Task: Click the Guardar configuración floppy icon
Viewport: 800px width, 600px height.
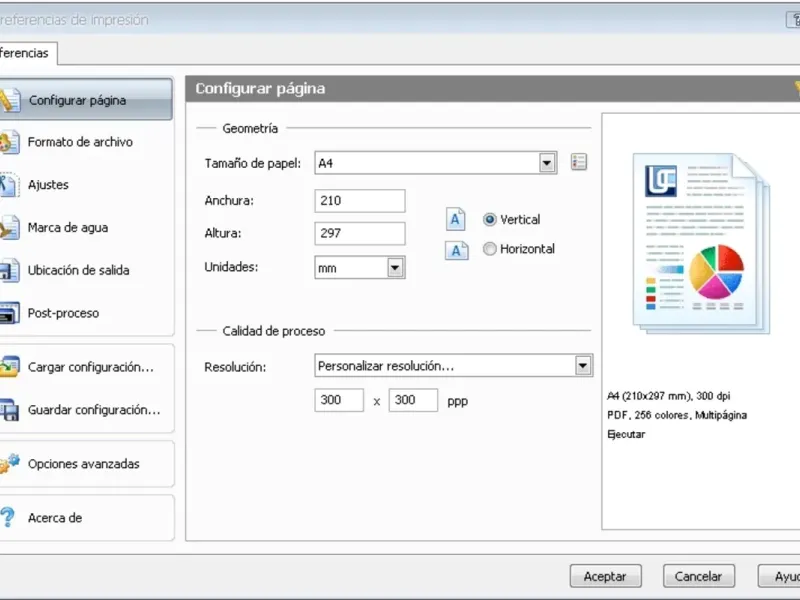Action: pyautogui.click(x=9, y=410)
